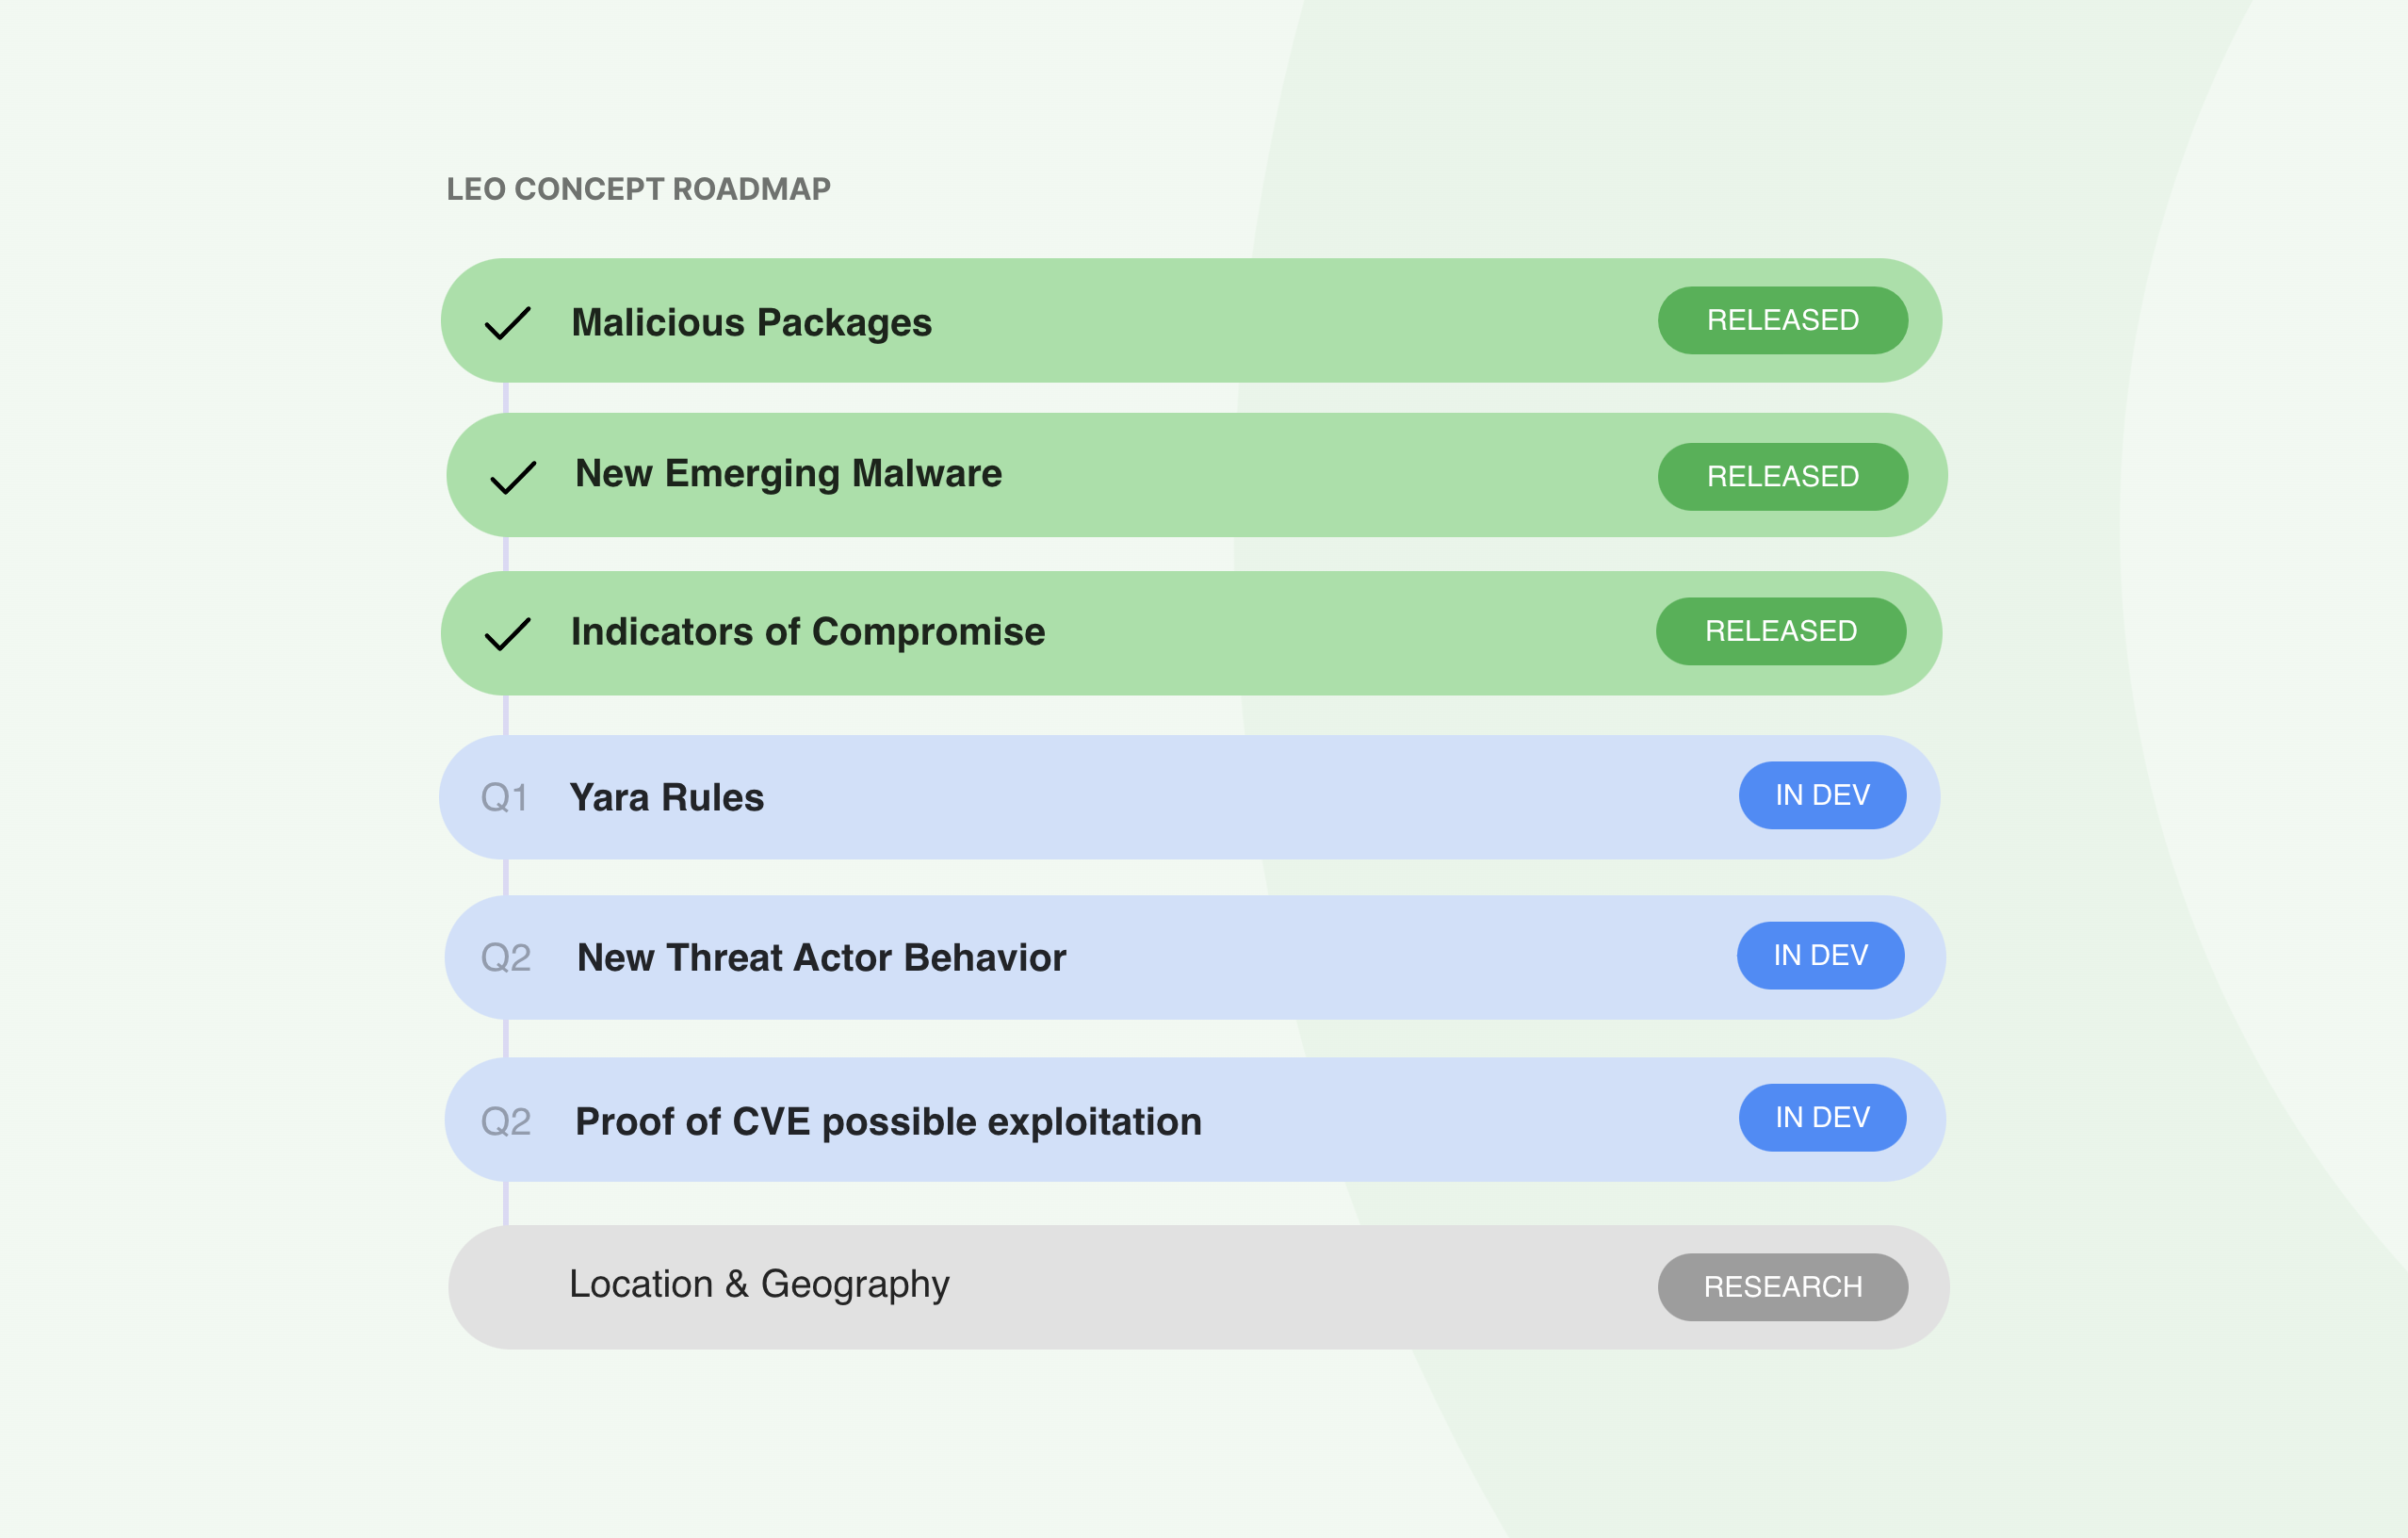Click the checkmark beside Malicious Packages
The height and width of the screenshot is (1538, 2408).
pyautogui.click(x=507, y=323)
